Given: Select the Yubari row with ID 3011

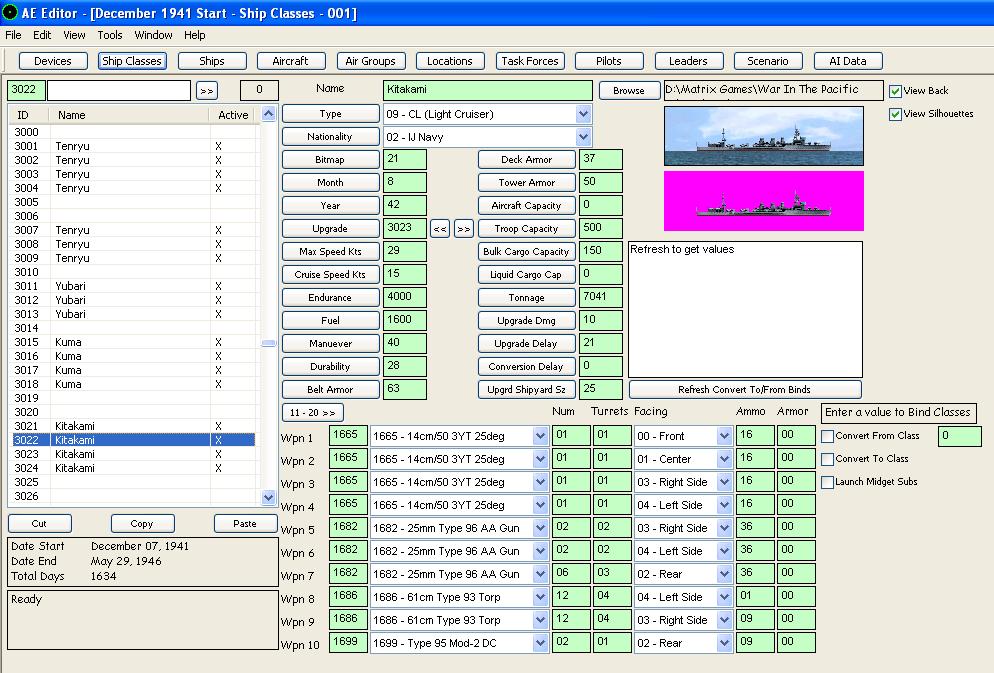Looking at the screenshot, I should (134, 286).
